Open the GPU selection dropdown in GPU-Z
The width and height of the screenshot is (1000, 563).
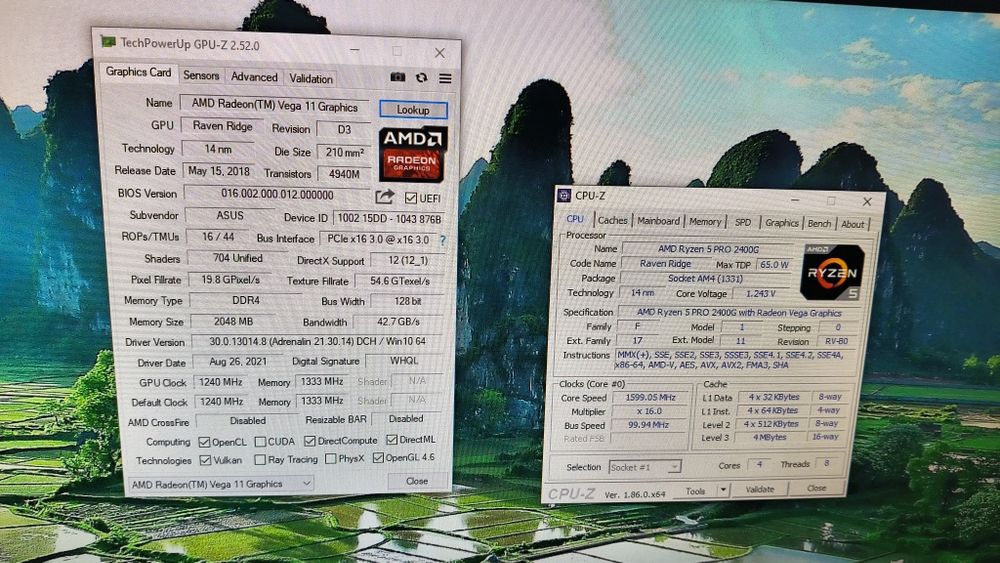[221, 484]
